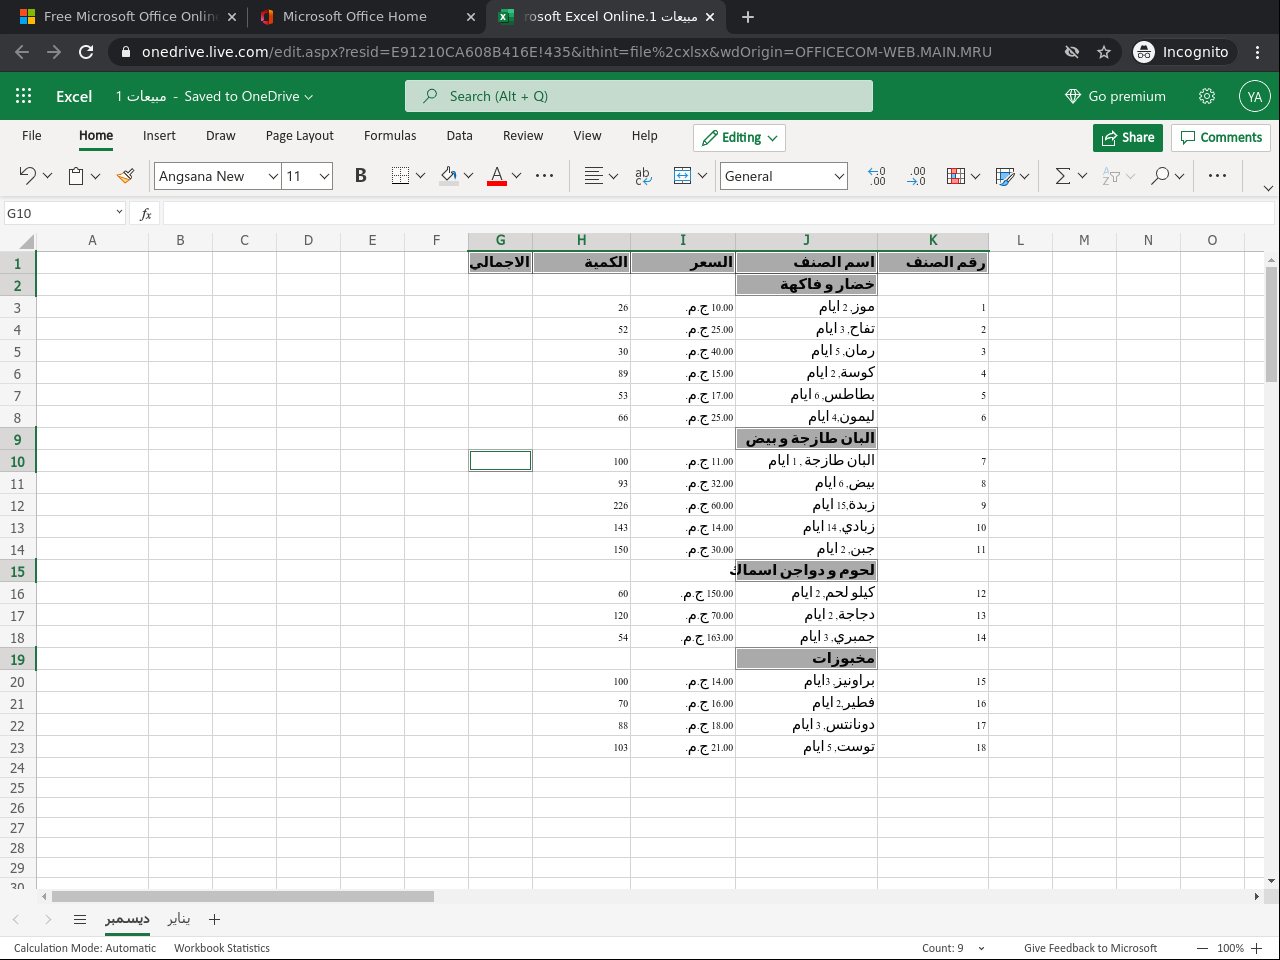The image size is (1280, 960).
Task: Select all cells corner triangle
Action: [27, 241]
